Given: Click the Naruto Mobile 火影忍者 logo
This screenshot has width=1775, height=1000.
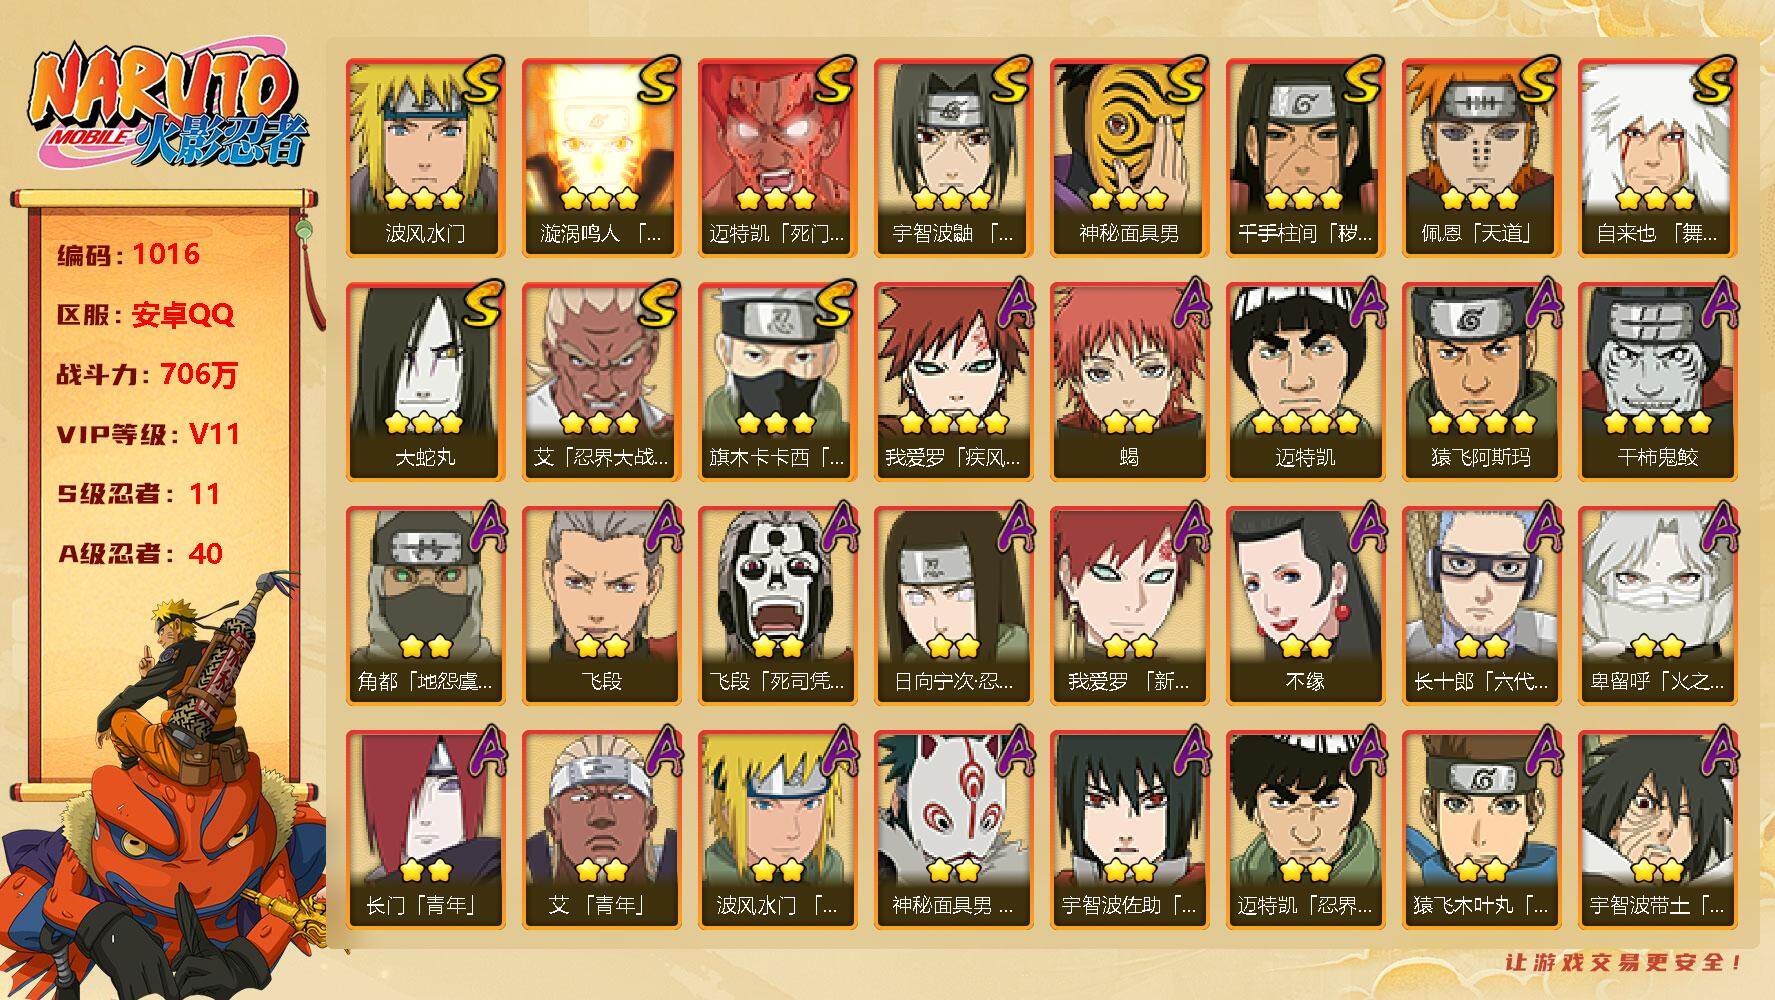Looking at the screenshot, I should click(167, 108).
